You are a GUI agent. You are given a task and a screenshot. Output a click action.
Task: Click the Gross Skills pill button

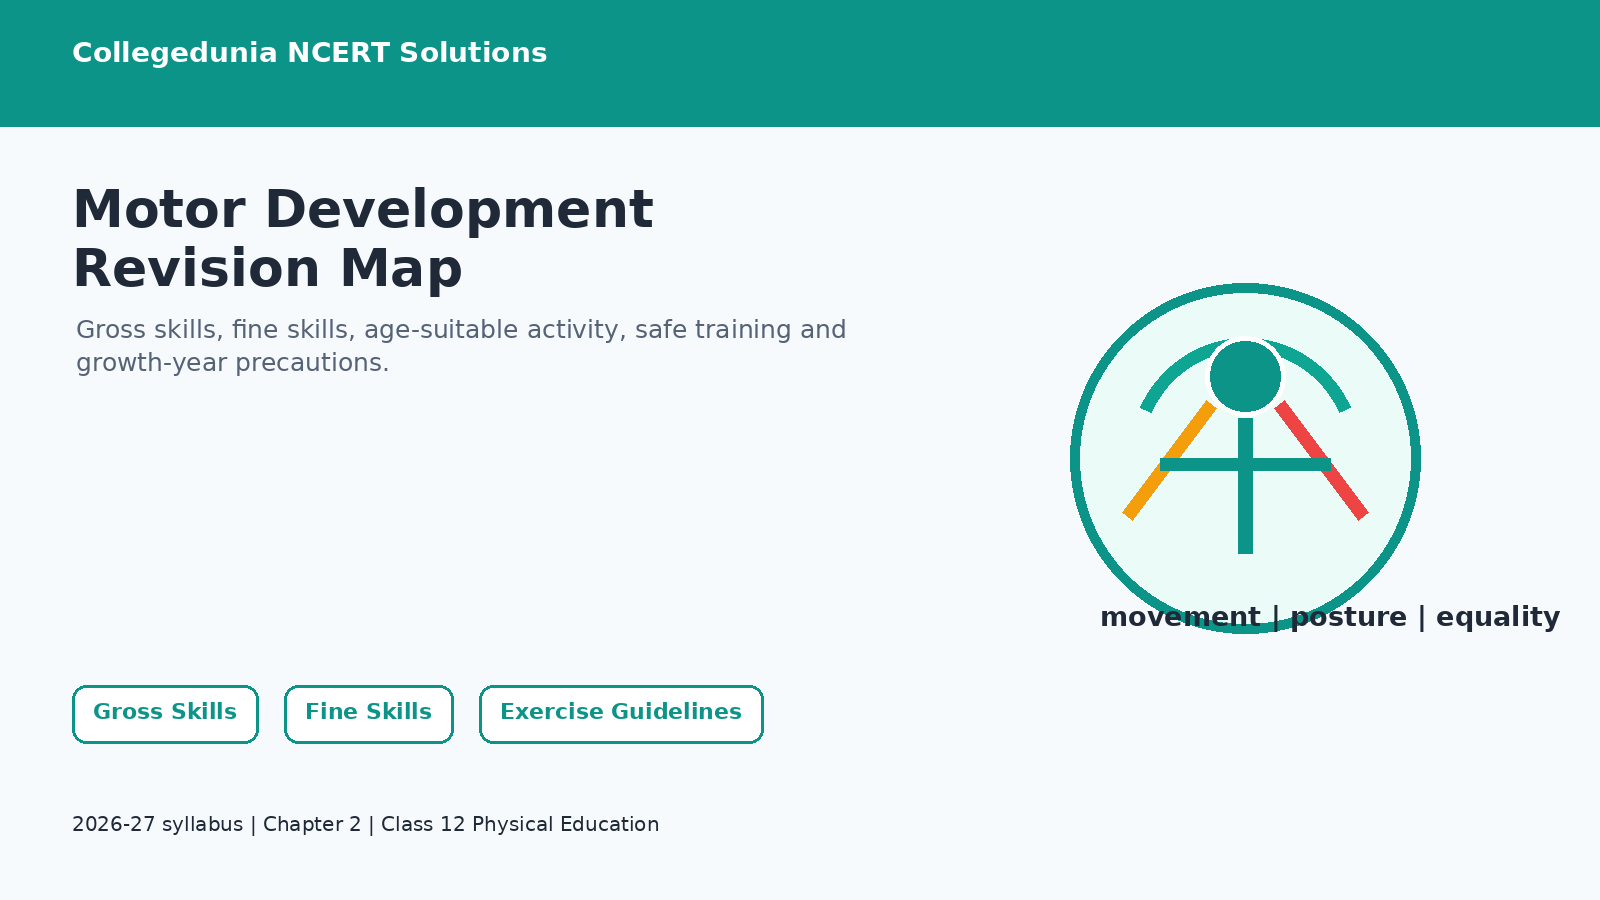165,714
